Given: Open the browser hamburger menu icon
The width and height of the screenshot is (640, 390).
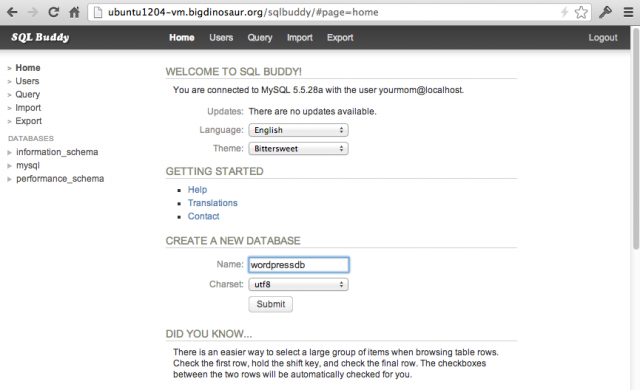Looking at the screenshot, I should pos(629,12).
